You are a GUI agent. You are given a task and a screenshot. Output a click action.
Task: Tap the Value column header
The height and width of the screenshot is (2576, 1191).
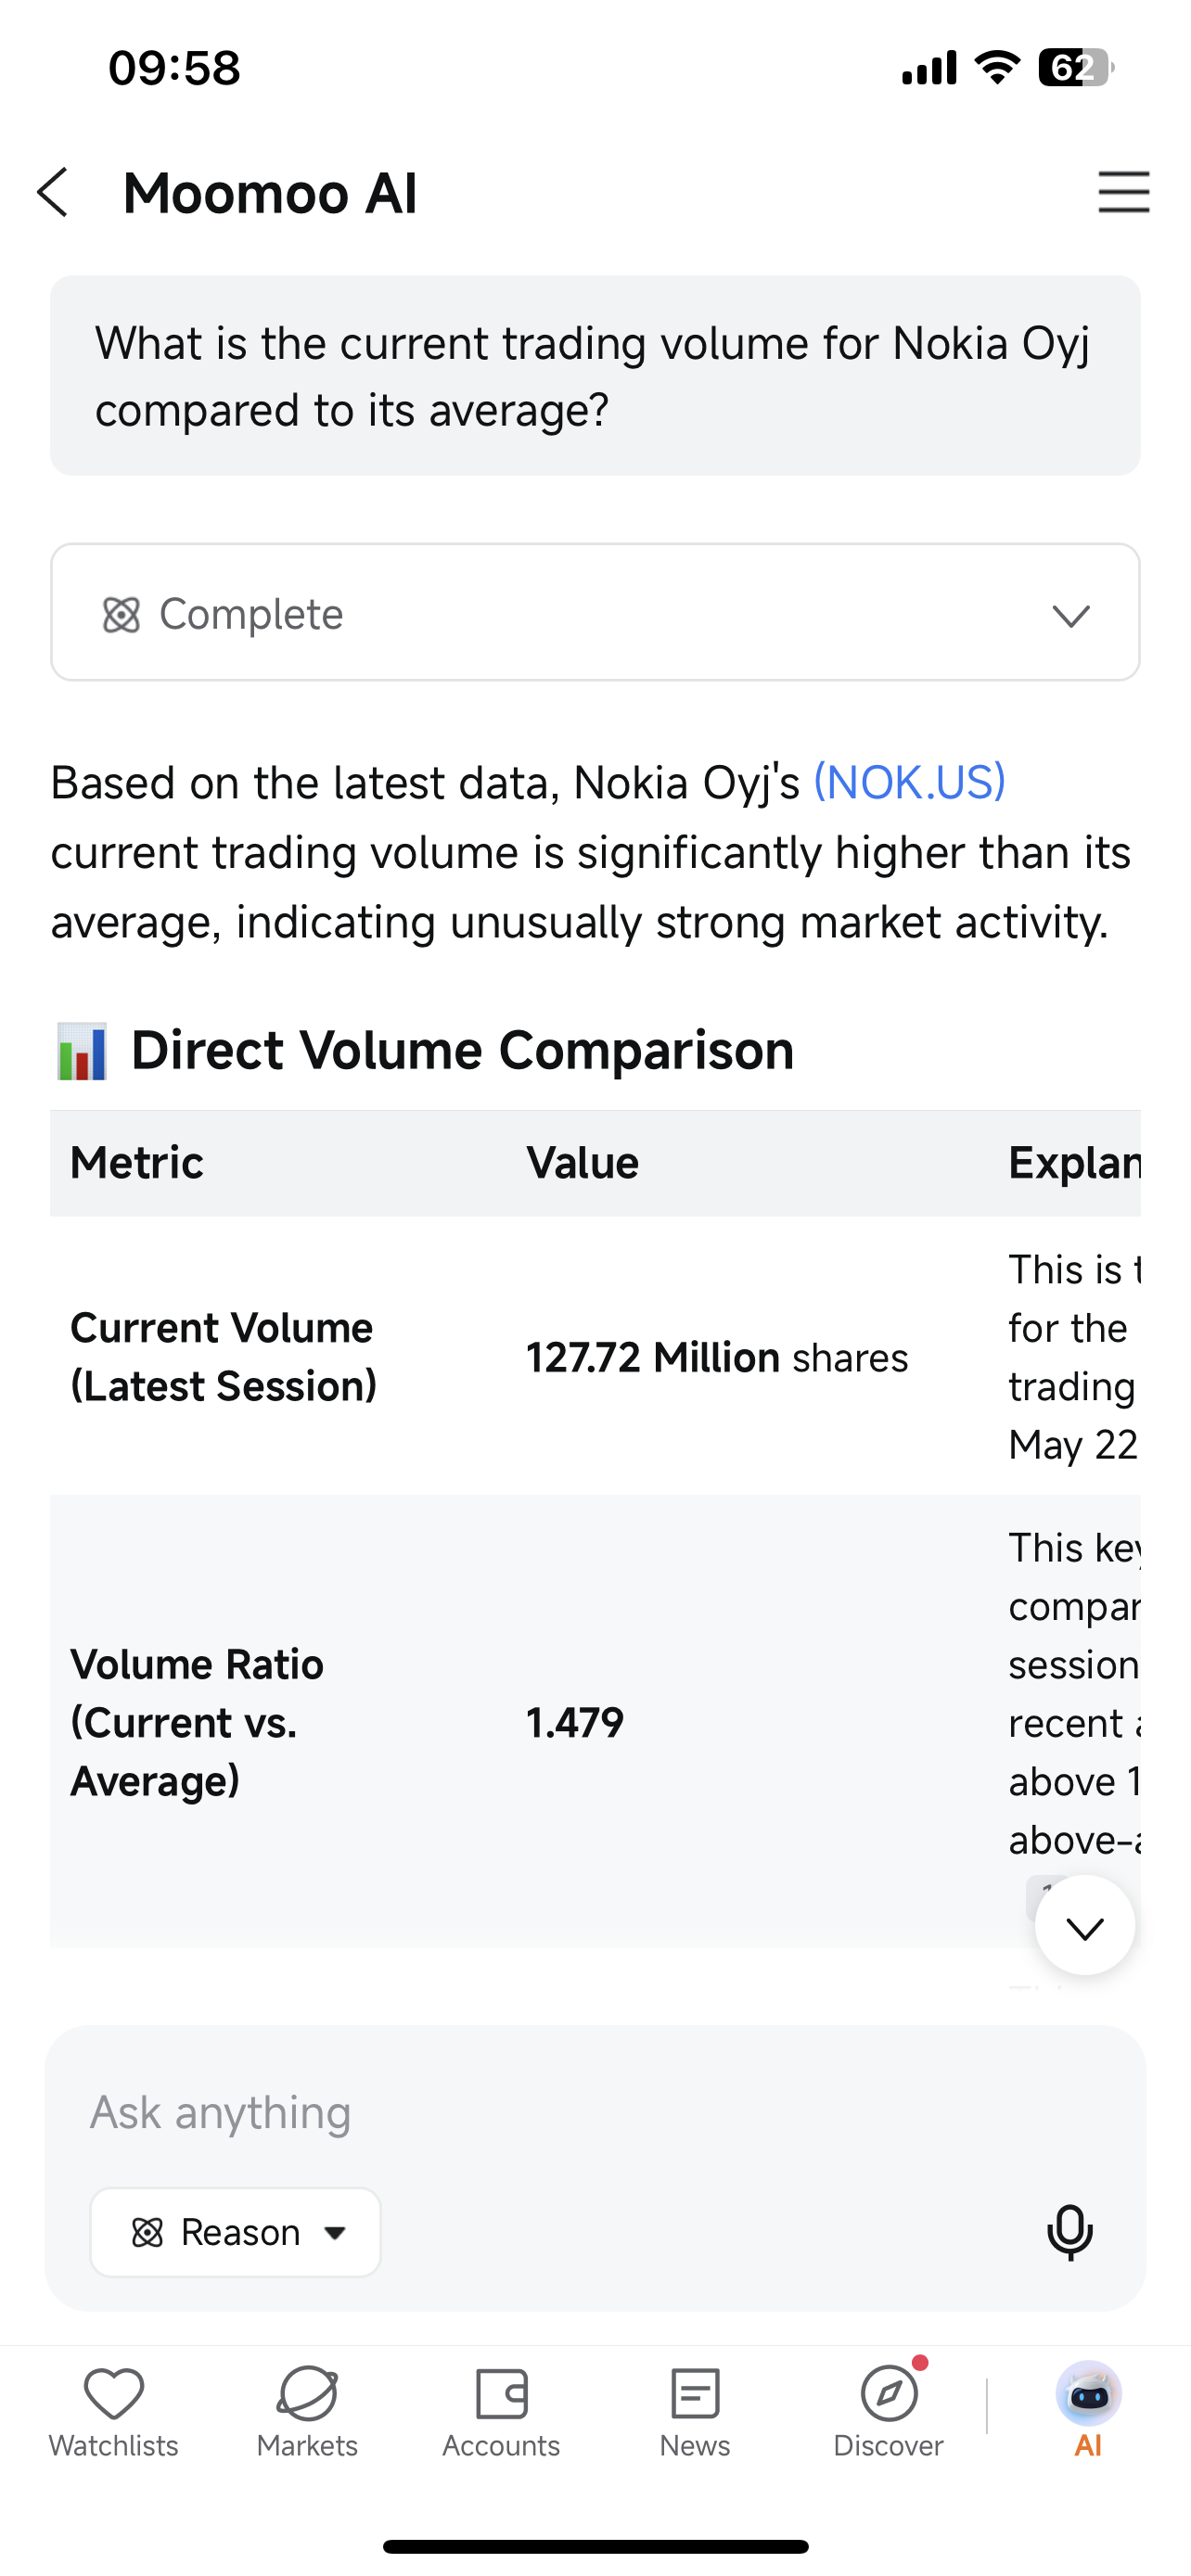coord(583,1163)
